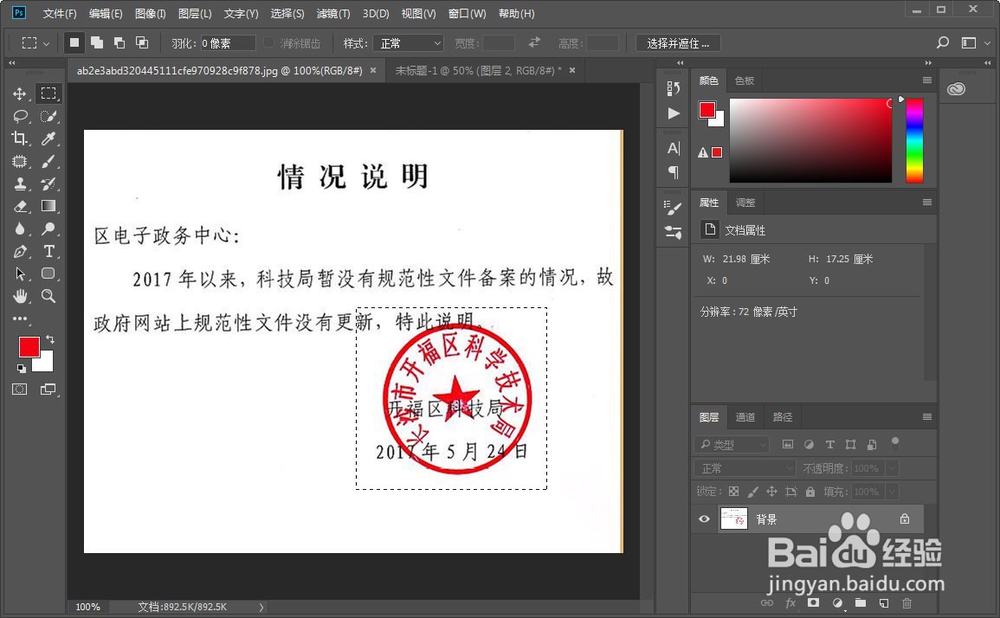Open the 不透明度 percentage dropdown
This screenshot has width=1000, height=618.
[x=891, y=468]
